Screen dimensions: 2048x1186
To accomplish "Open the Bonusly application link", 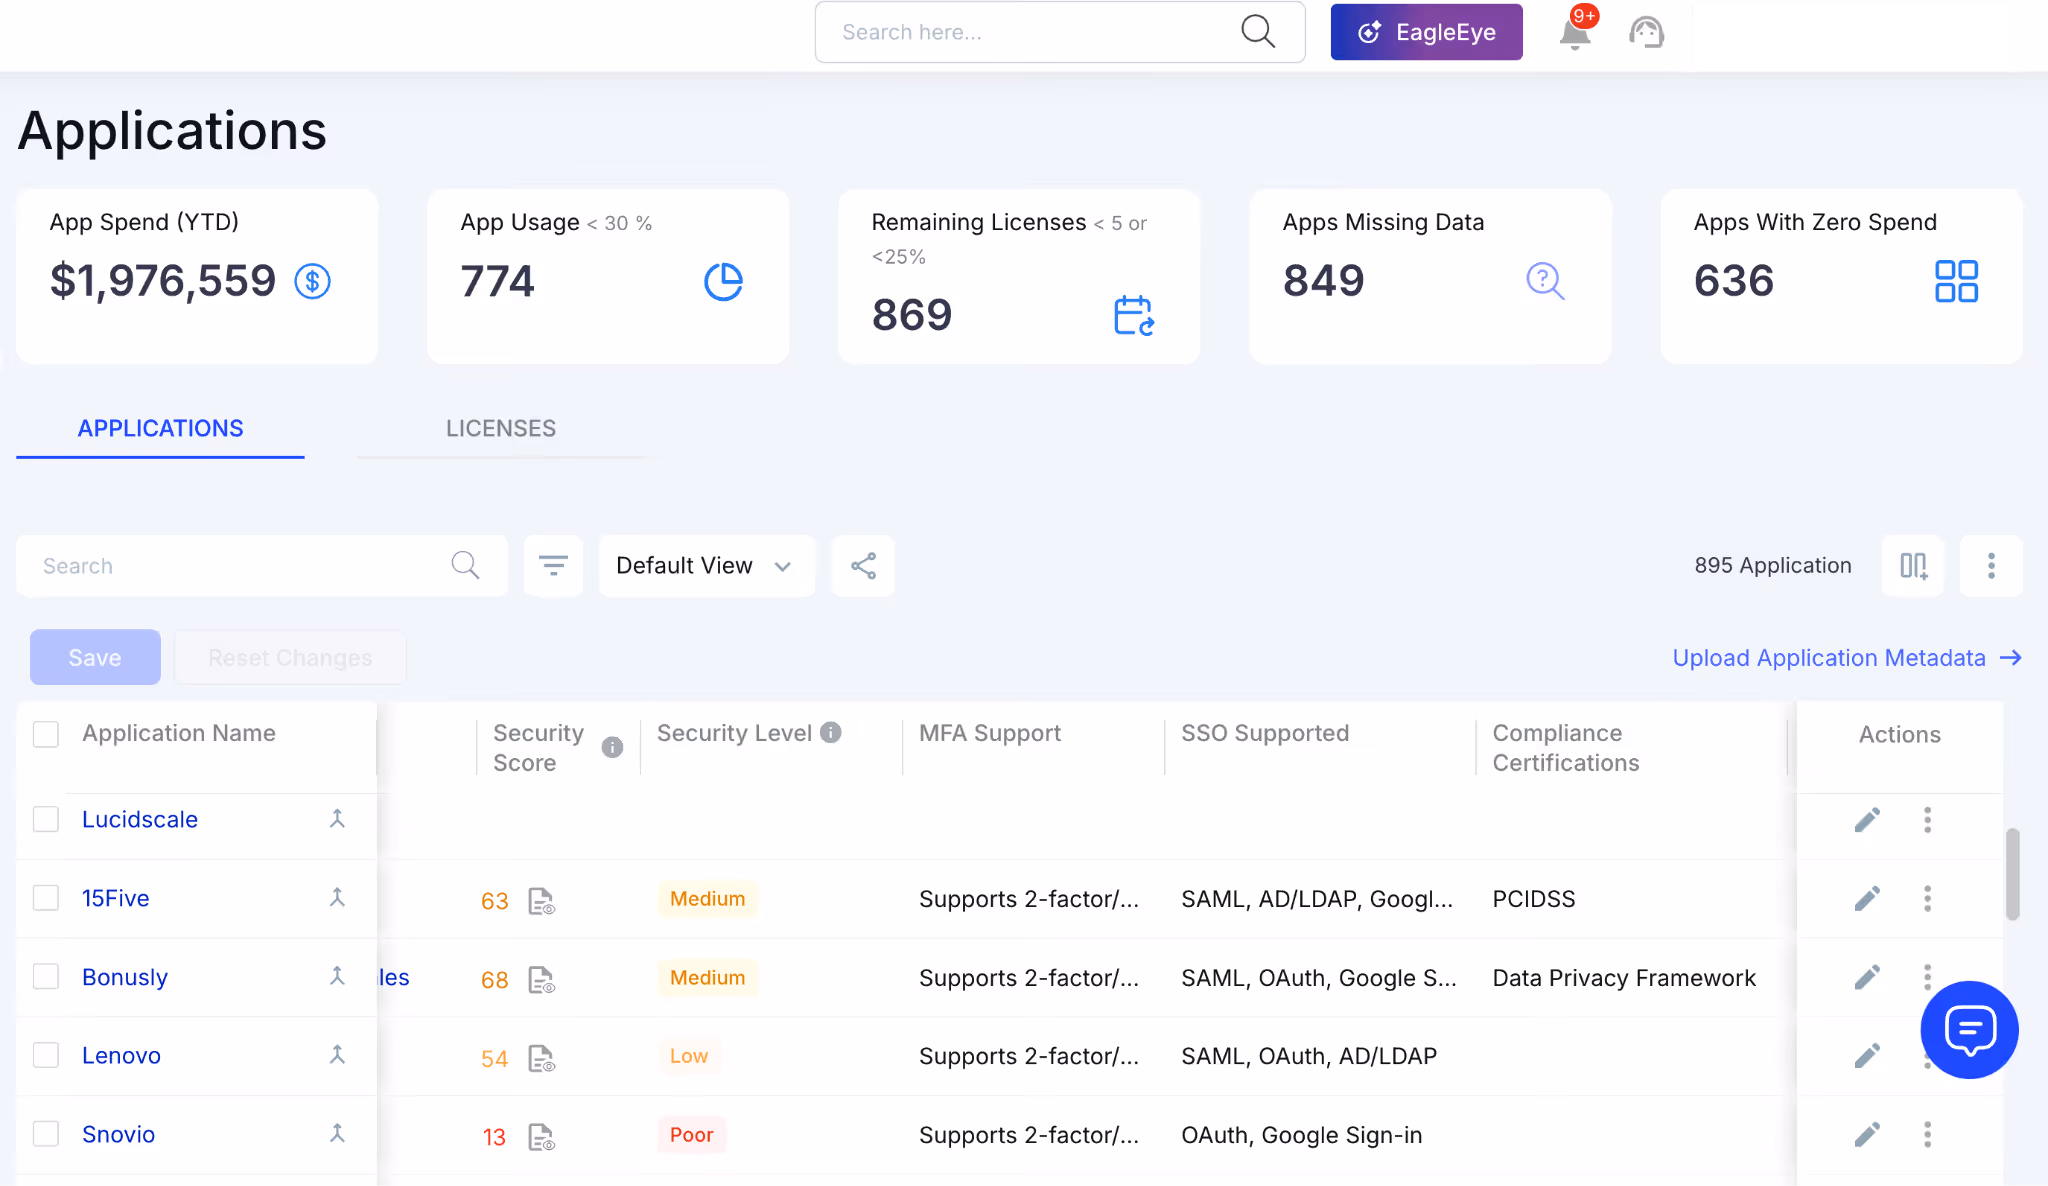I will pos(125,977).
